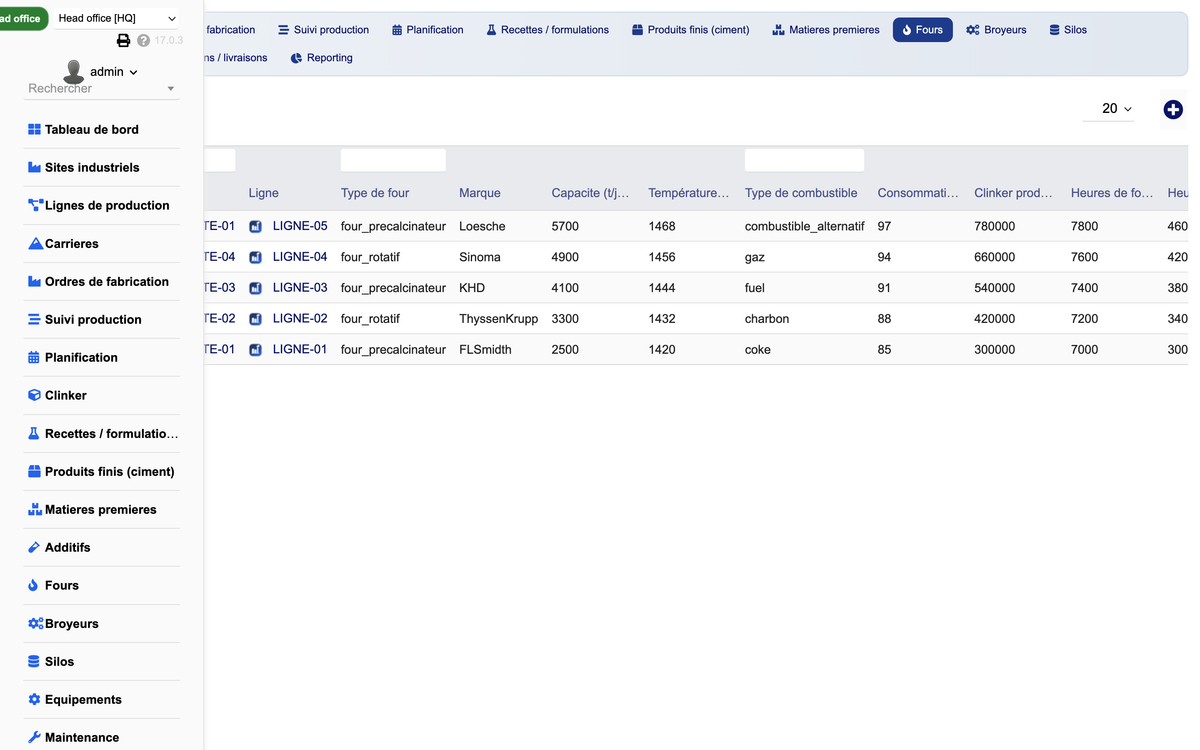
Task: Open the Reporting top tab
Action: [x=321, y=58]
